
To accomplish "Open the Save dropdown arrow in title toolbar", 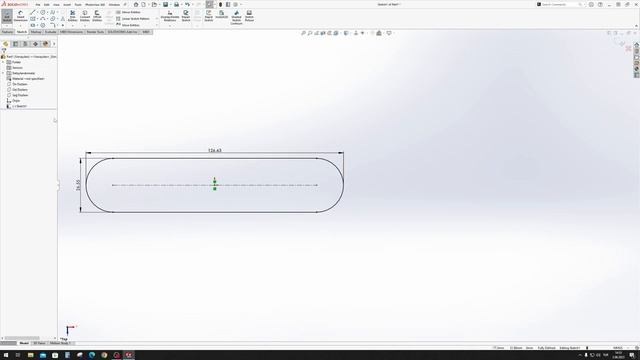I will [170, 4].
